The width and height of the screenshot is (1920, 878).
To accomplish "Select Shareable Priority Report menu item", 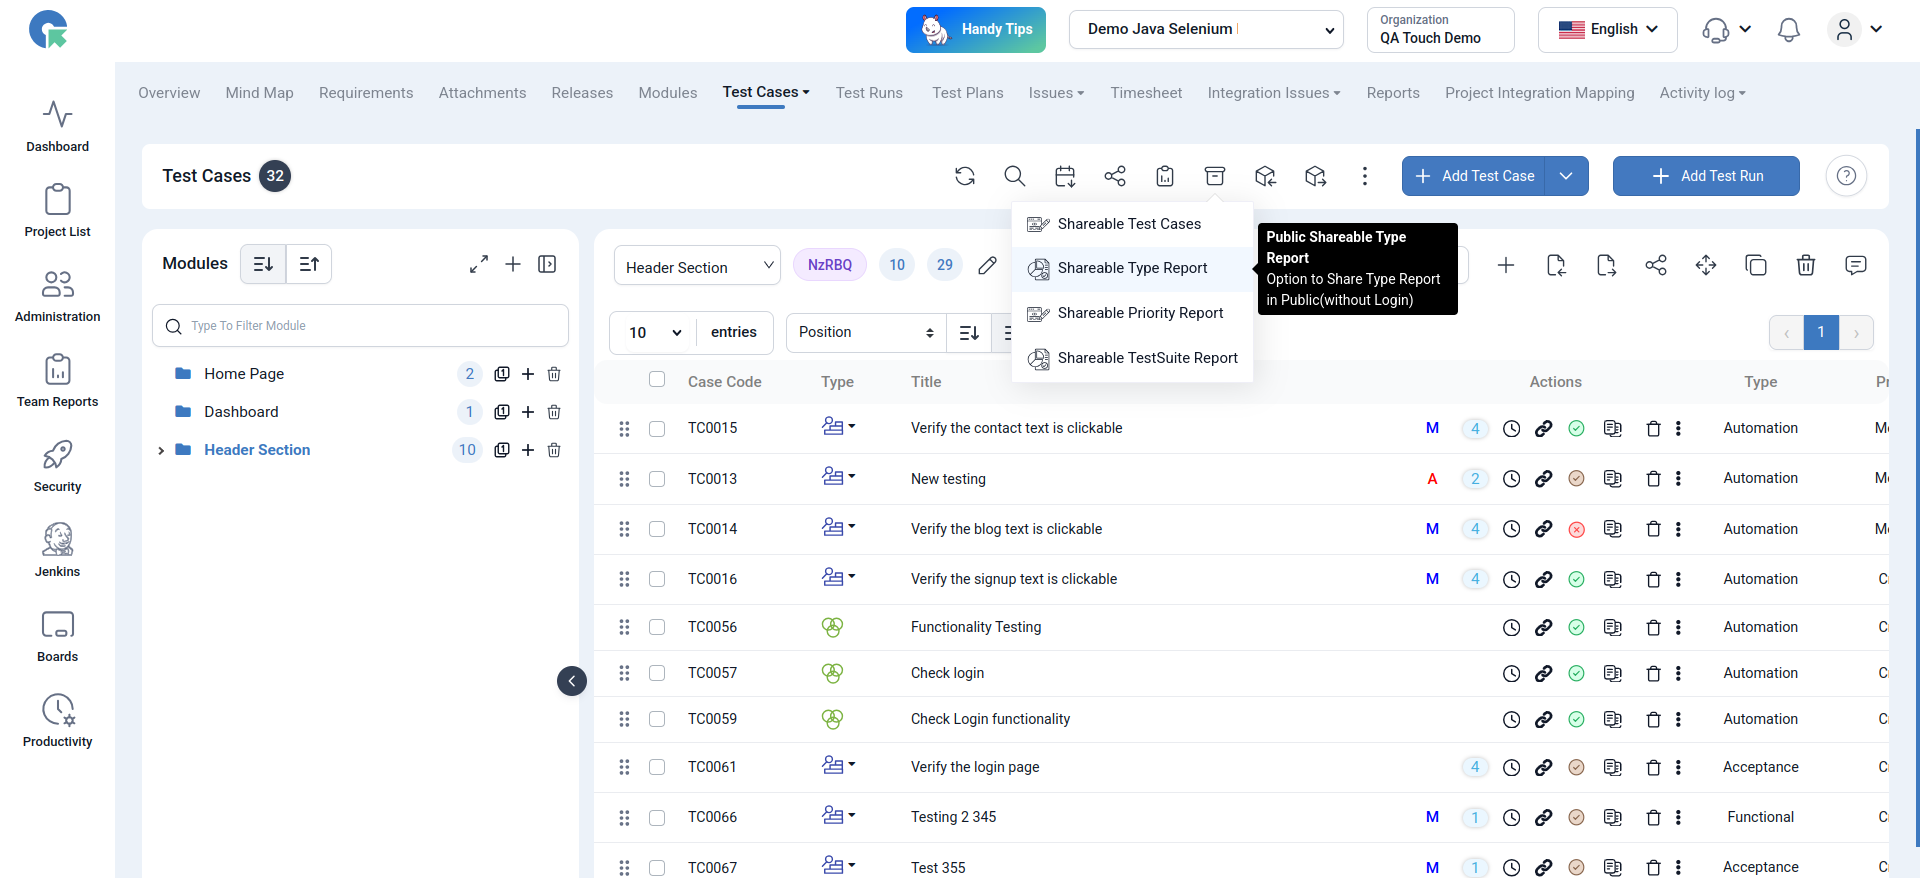I will pos(1139,313).
